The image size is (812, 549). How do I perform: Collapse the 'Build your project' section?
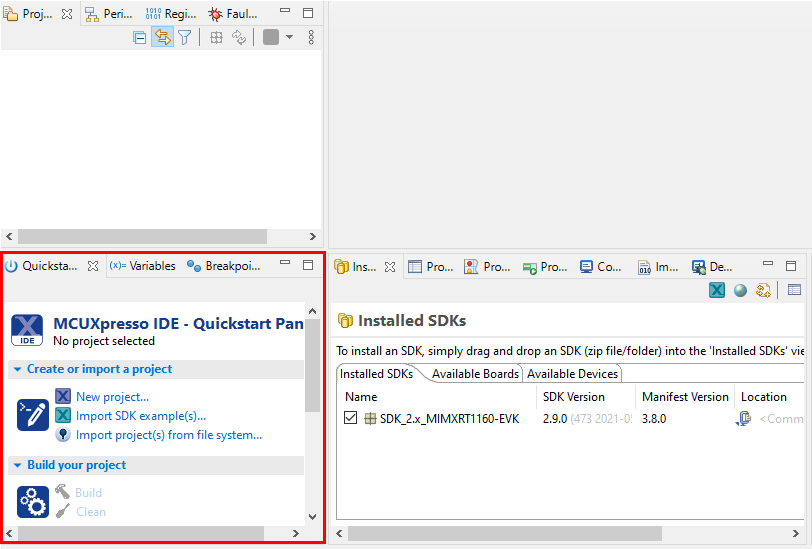[x=17, y=465]
